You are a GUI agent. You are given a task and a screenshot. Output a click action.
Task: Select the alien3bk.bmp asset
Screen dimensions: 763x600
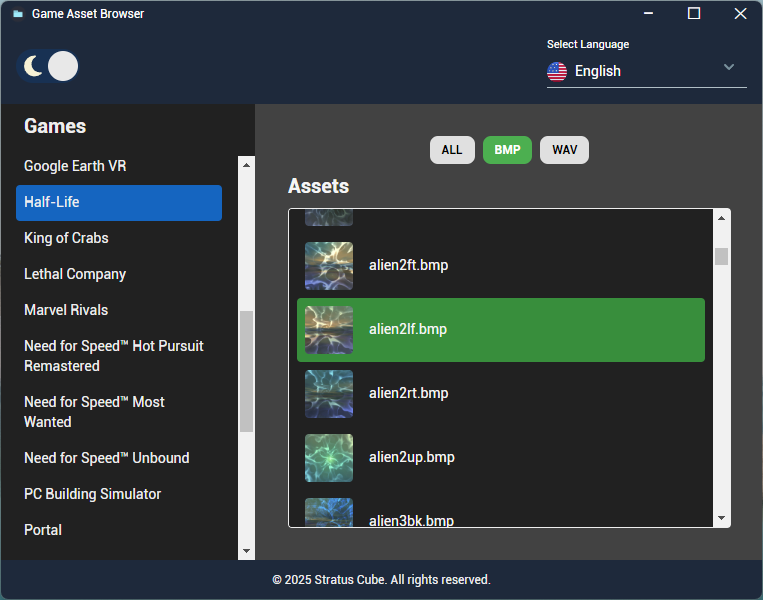(x=410, y=520)
